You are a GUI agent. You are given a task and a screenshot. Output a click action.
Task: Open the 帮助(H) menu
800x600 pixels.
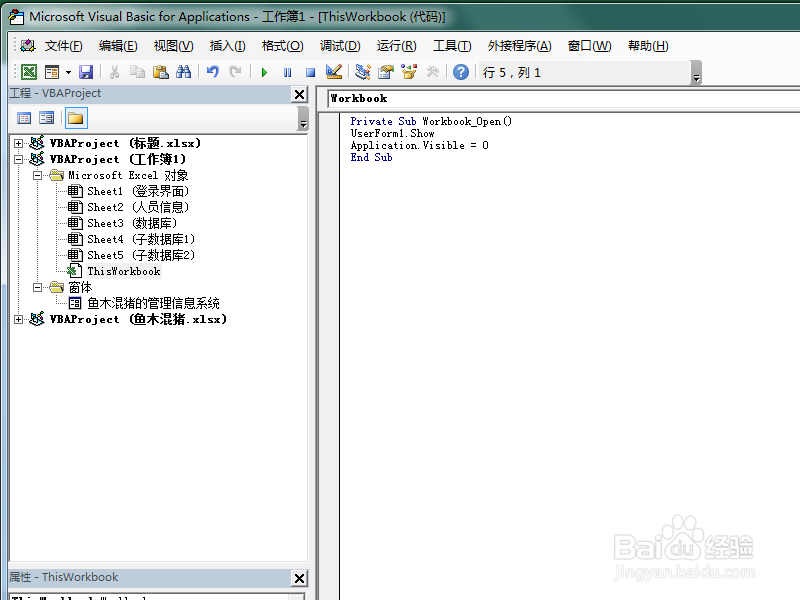pos(648,46)
